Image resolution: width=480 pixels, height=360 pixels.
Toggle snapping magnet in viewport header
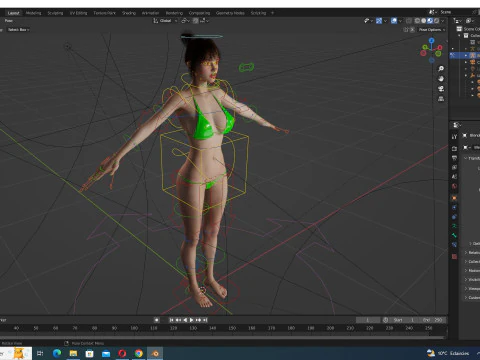(195, 21)
